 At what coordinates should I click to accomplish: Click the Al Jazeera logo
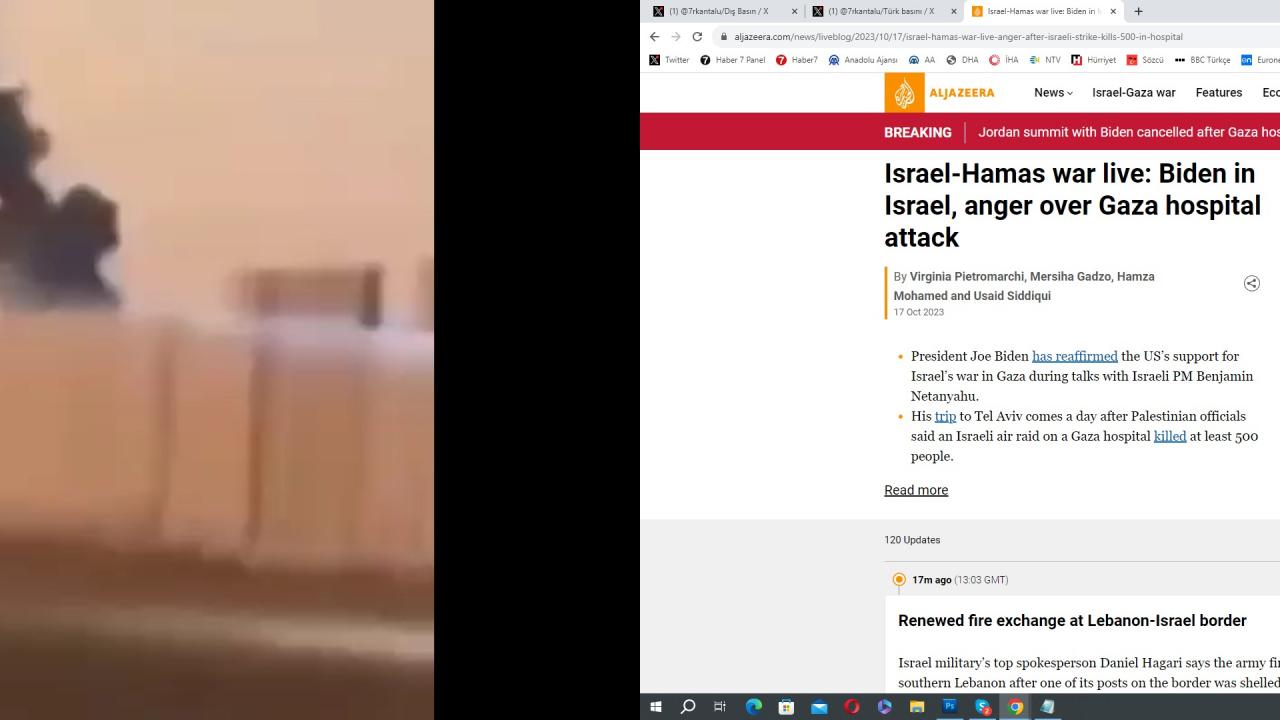tap(940, 93)
